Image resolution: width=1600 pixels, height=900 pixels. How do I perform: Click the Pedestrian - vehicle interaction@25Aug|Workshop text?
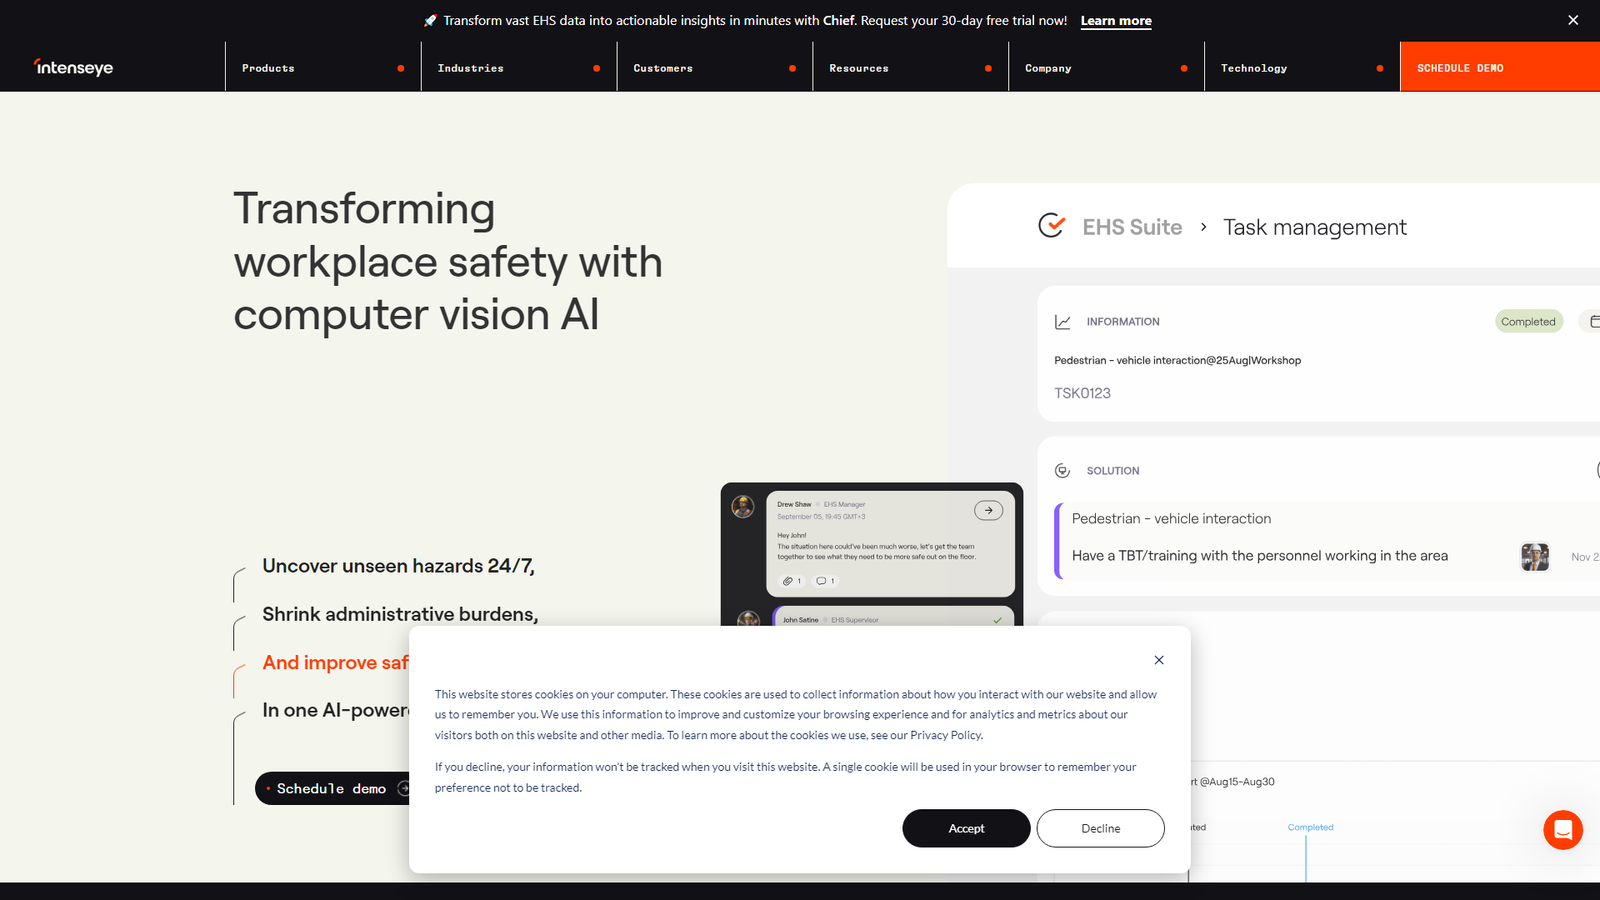pyautogui.click(x=1177, y=360)
